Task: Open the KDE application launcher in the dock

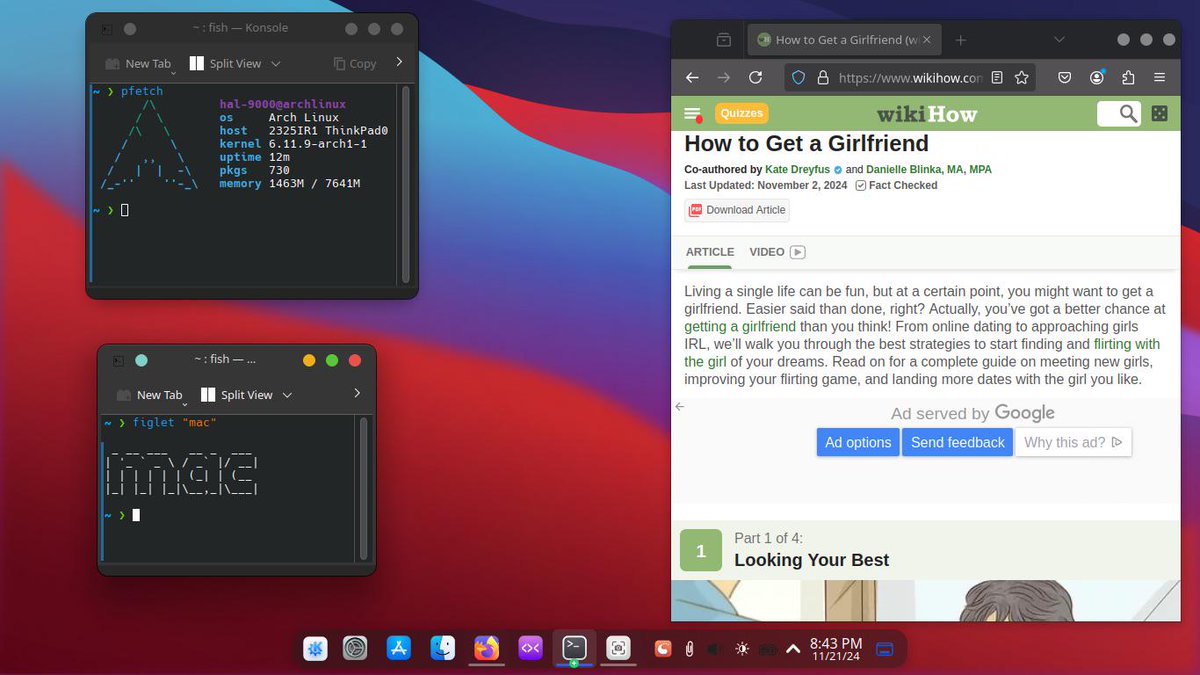Action: (x=315, y=649)
